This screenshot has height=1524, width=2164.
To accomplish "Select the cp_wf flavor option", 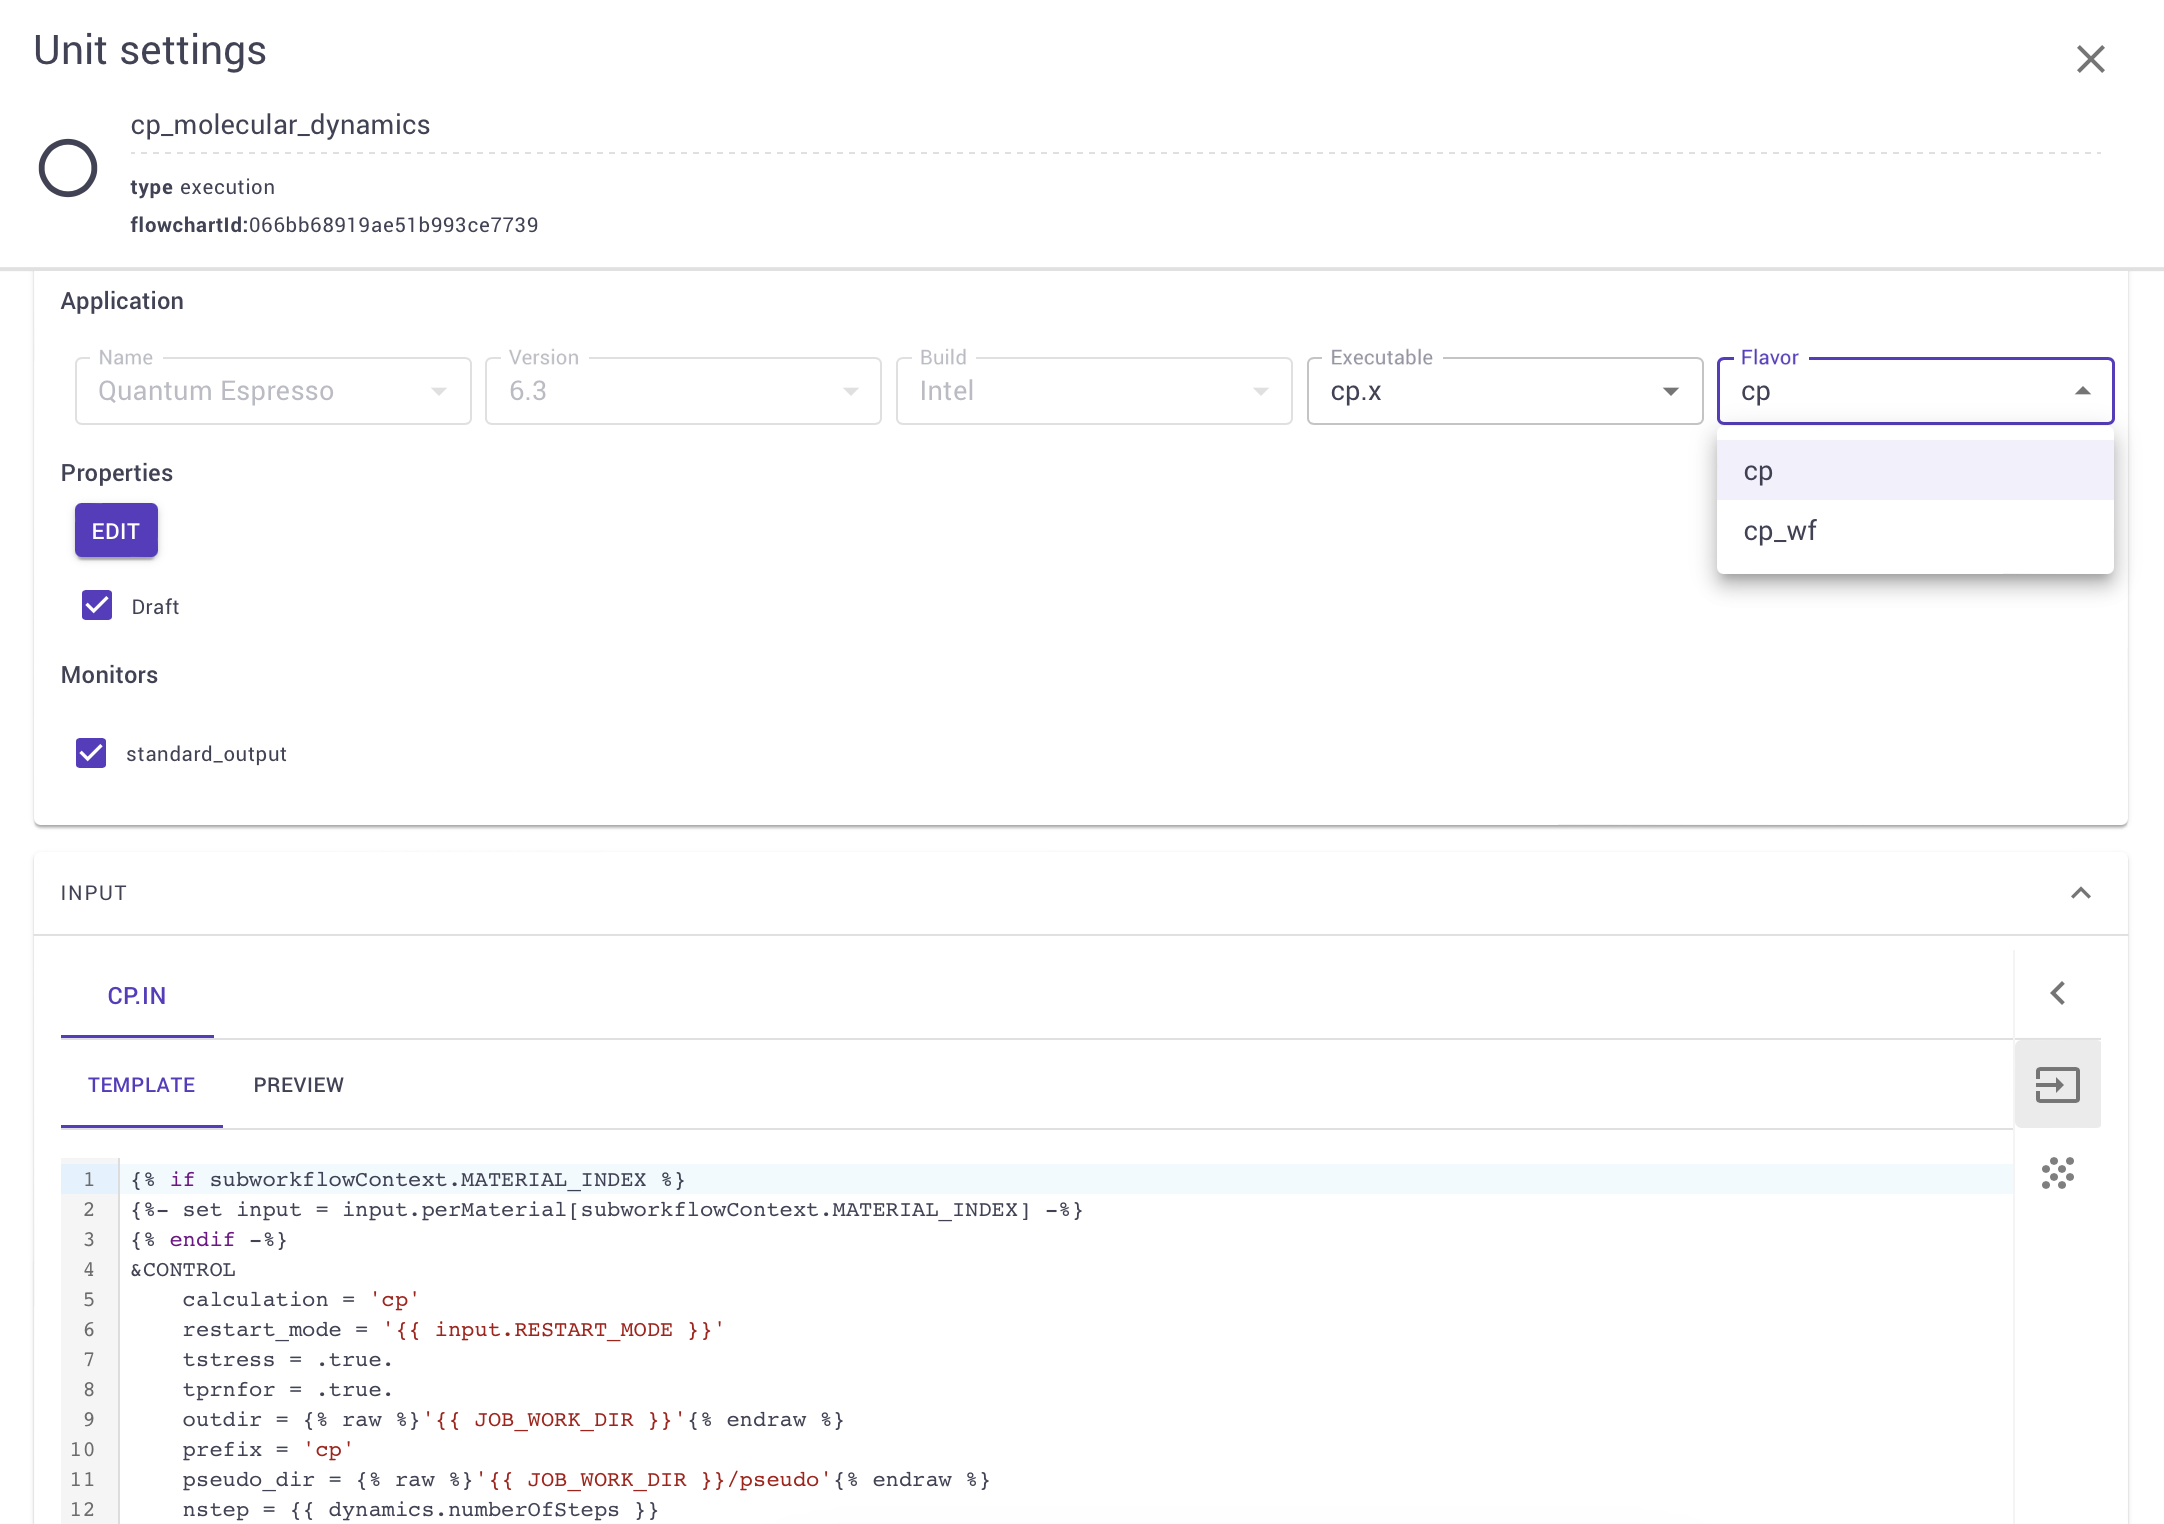I will coord(1915,531).
